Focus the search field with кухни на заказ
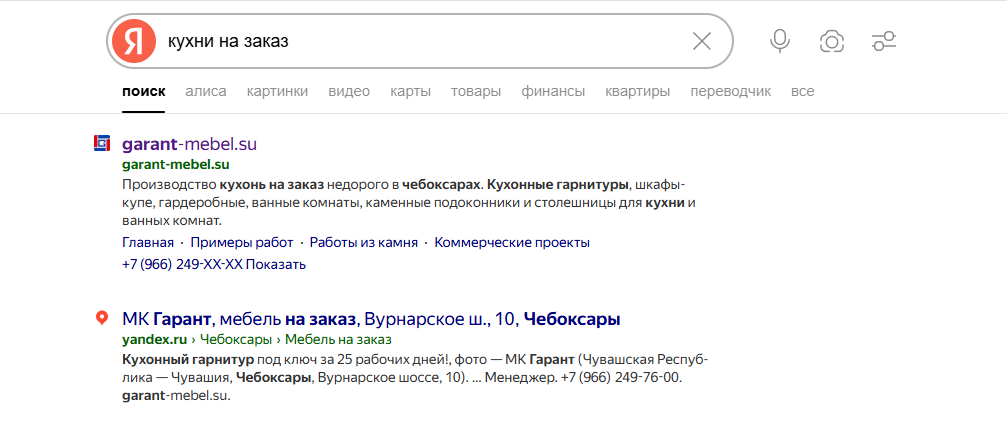This screenshot has width=1007, height=435. click(x=424, y=41)
